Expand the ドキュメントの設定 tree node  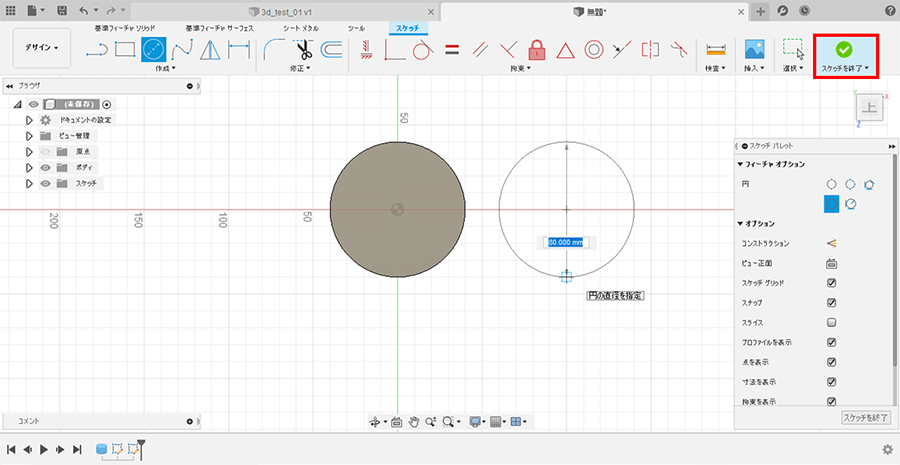click(x=29, y=119)
